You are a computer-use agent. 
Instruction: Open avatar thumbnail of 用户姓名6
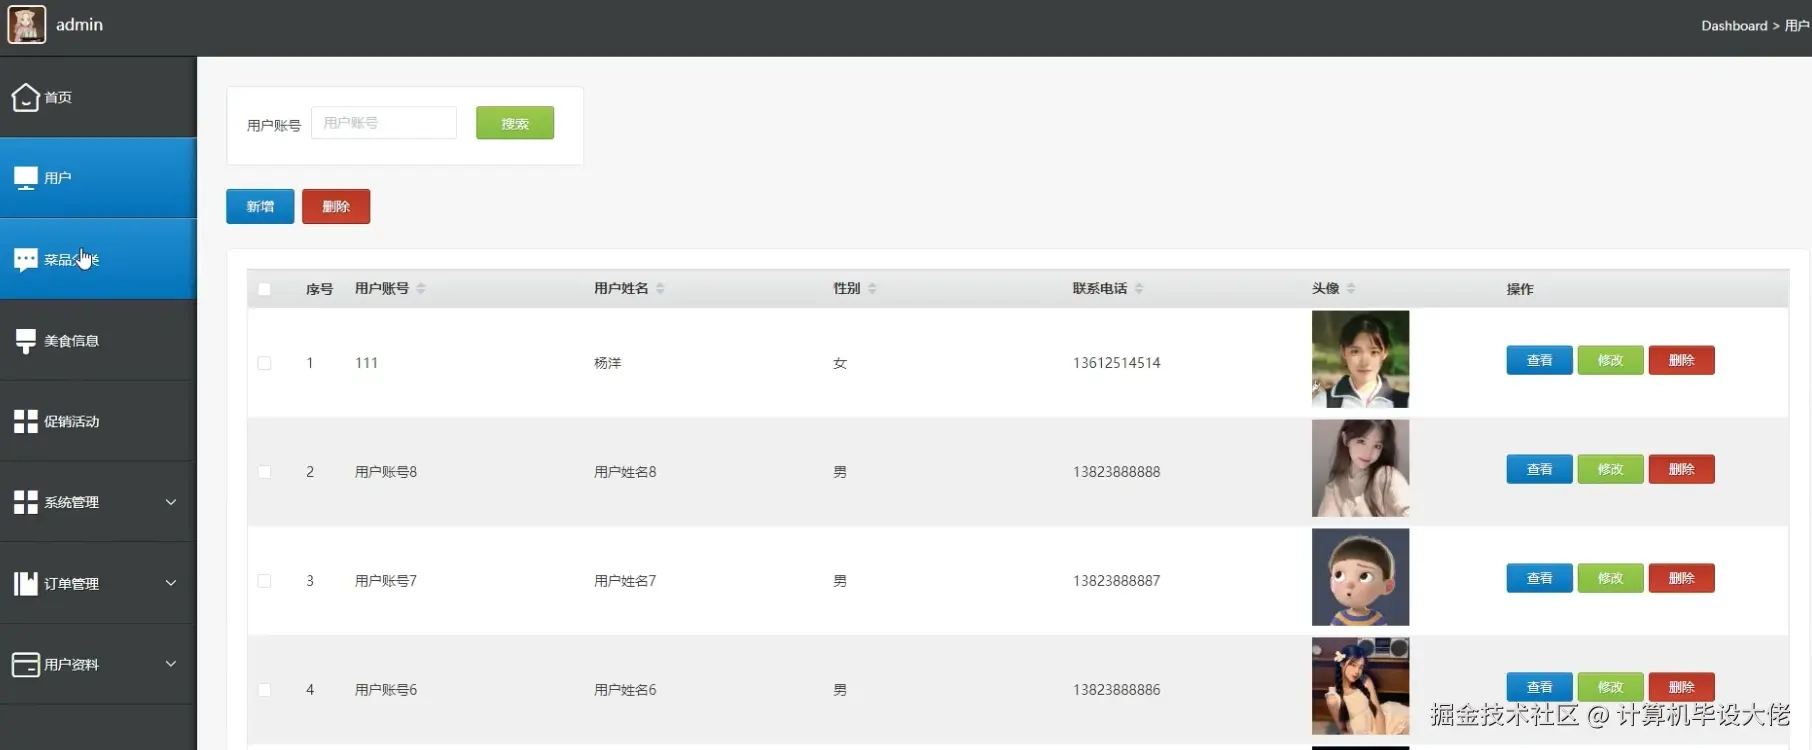point(1360,686)
